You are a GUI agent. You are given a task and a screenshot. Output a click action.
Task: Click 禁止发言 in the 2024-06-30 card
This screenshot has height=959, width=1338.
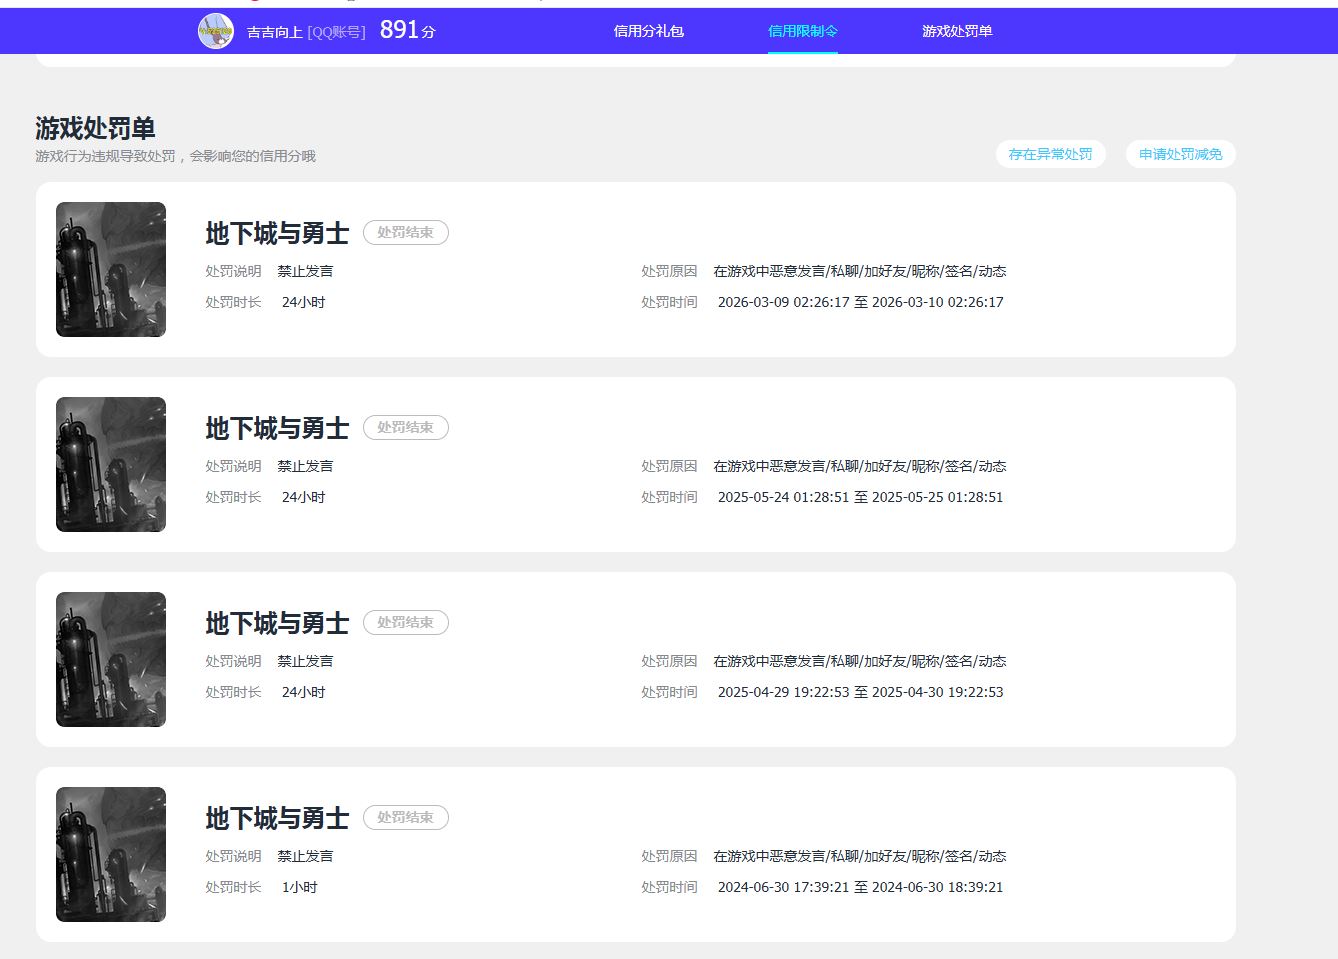coord(305,856)
